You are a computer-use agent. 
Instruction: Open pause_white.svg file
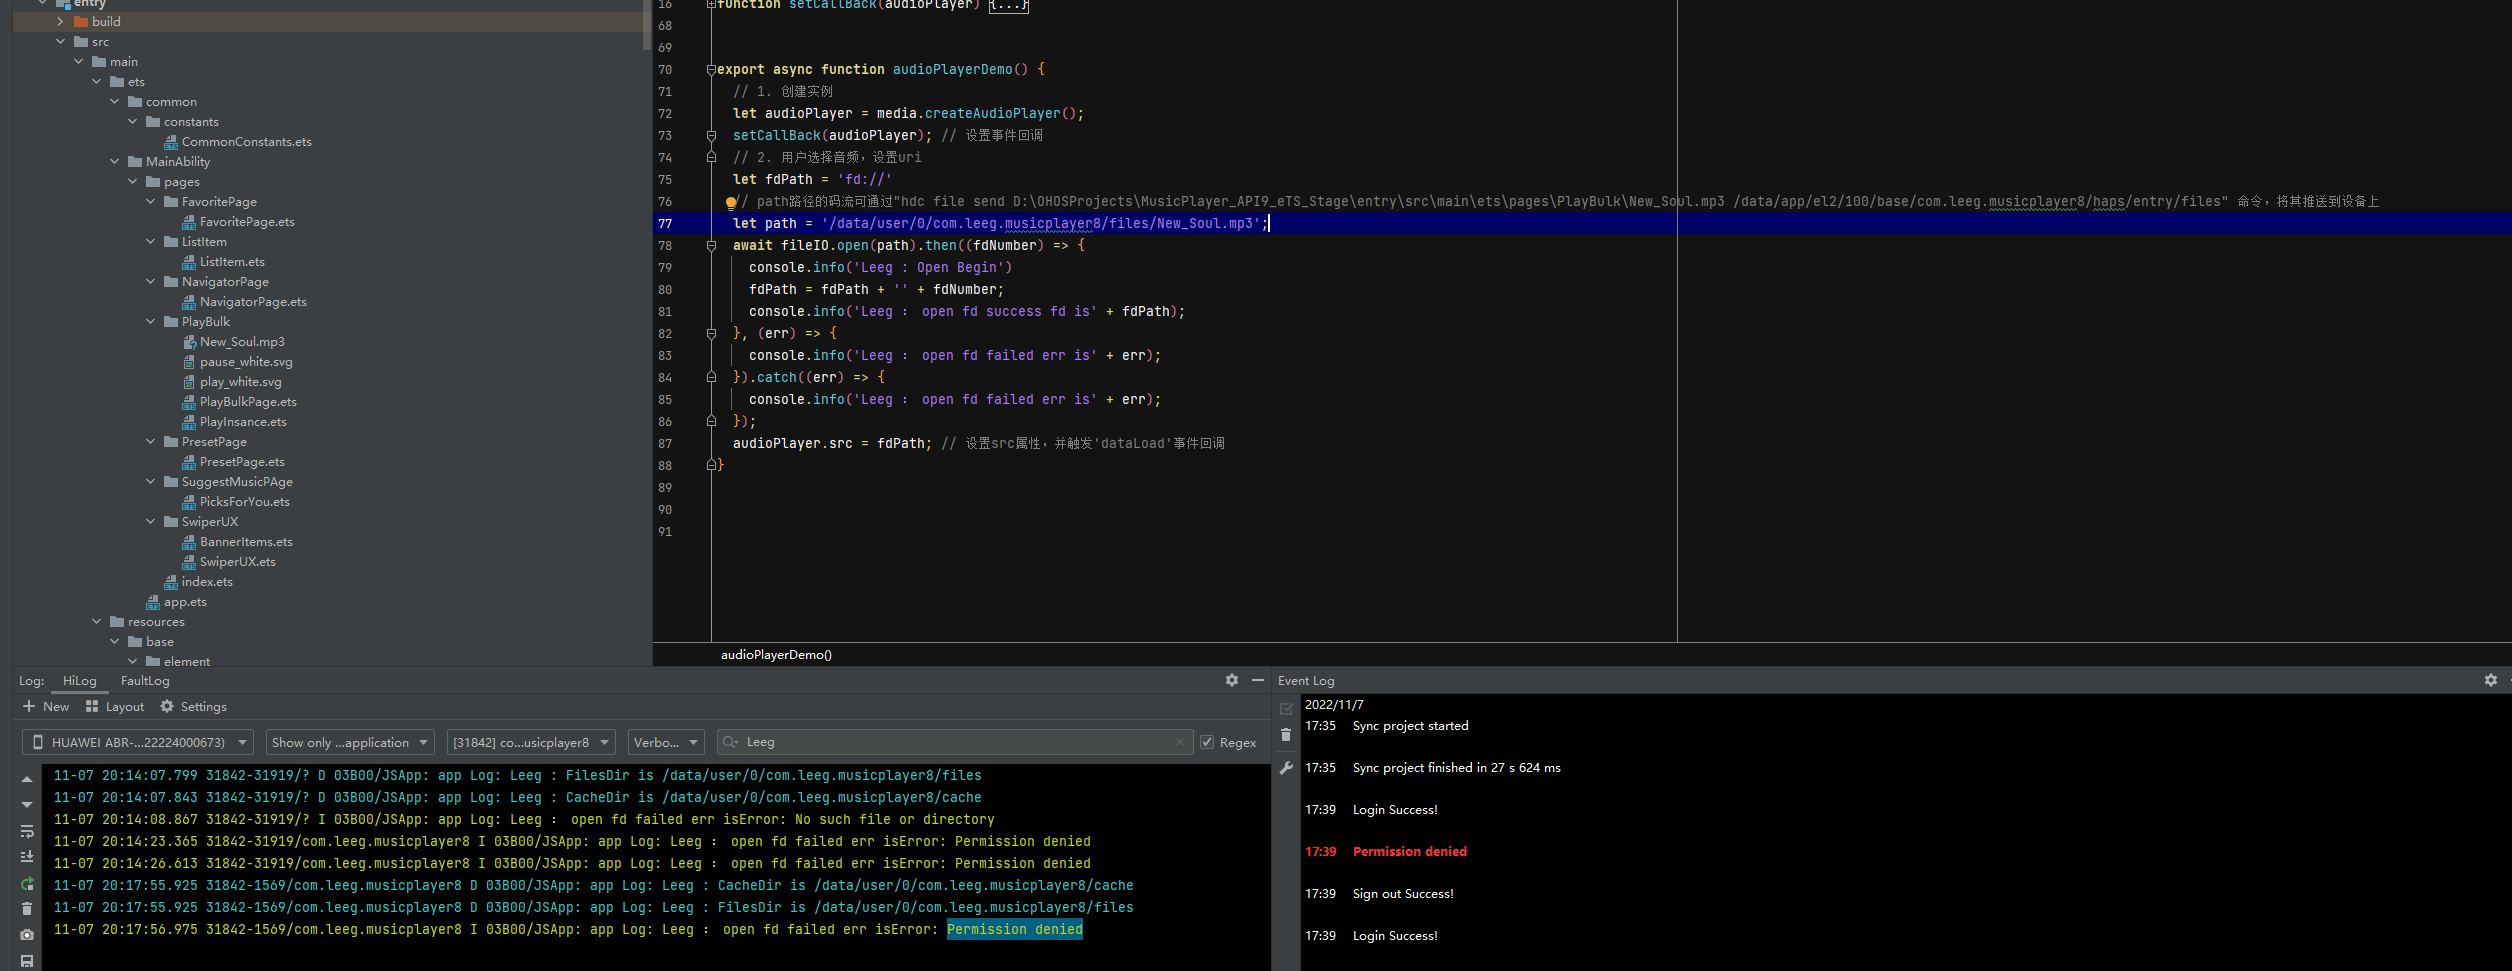coord(245,362)
